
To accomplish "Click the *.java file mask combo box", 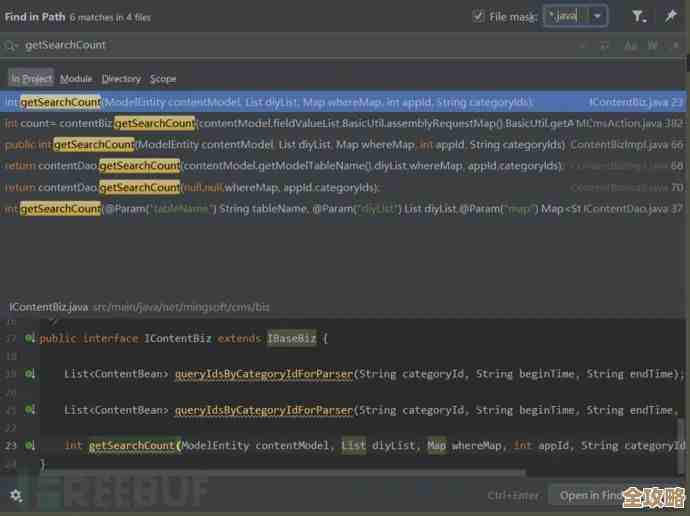I will tap(566, 16).
